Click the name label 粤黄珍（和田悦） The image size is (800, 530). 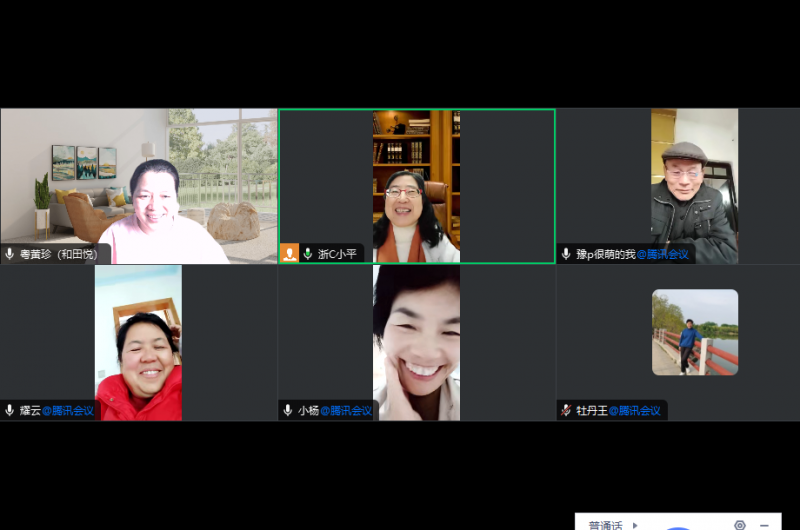pyautogui.click(x=59, y=254)
